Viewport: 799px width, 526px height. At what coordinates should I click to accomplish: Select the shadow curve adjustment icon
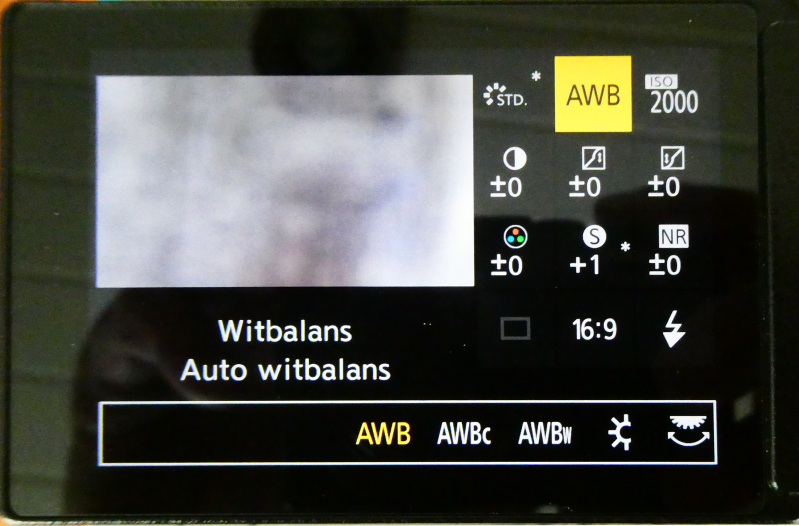pos(672,159)
